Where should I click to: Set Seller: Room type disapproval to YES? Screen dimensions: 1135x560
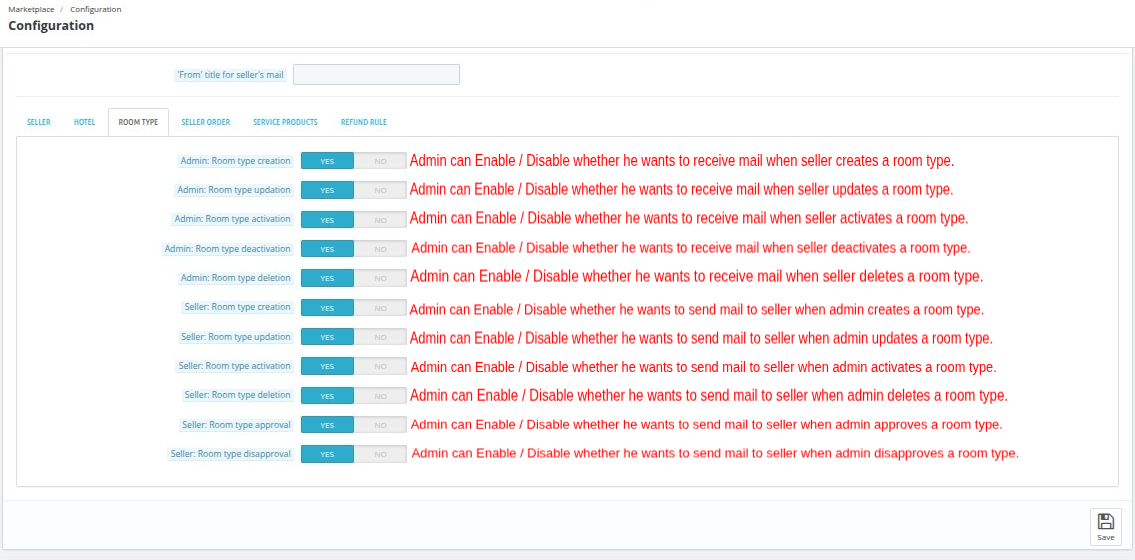(x=327, y=454)
